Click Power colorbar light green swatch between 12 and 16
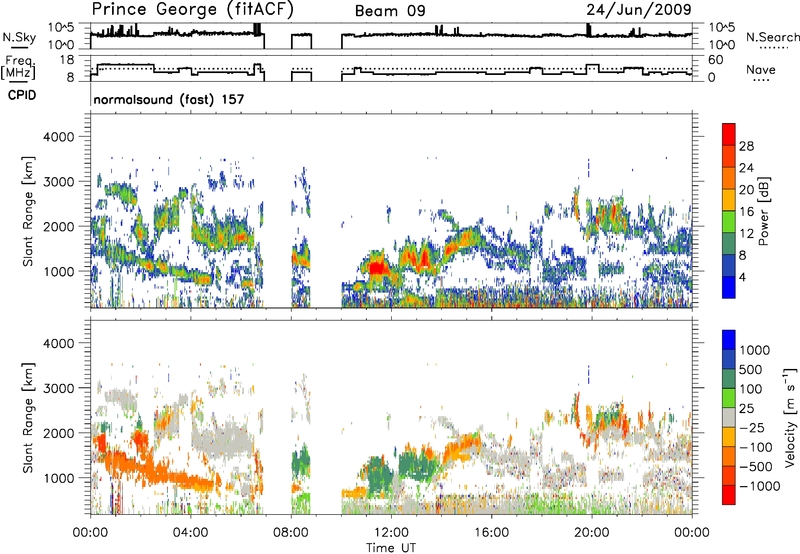Viewport: 800px width, 554px height. point(729,222)
